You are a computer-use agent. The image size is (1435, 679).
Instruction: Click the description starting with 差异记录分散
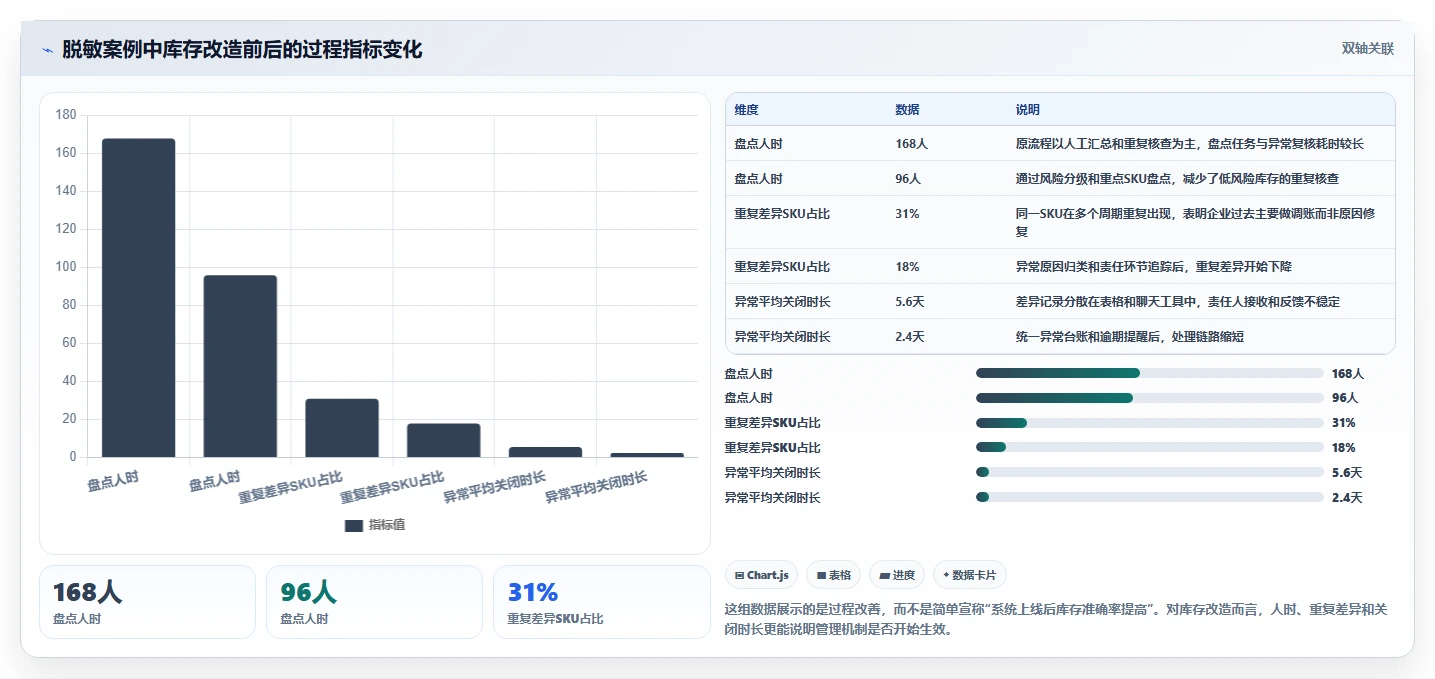(1177, 302)
